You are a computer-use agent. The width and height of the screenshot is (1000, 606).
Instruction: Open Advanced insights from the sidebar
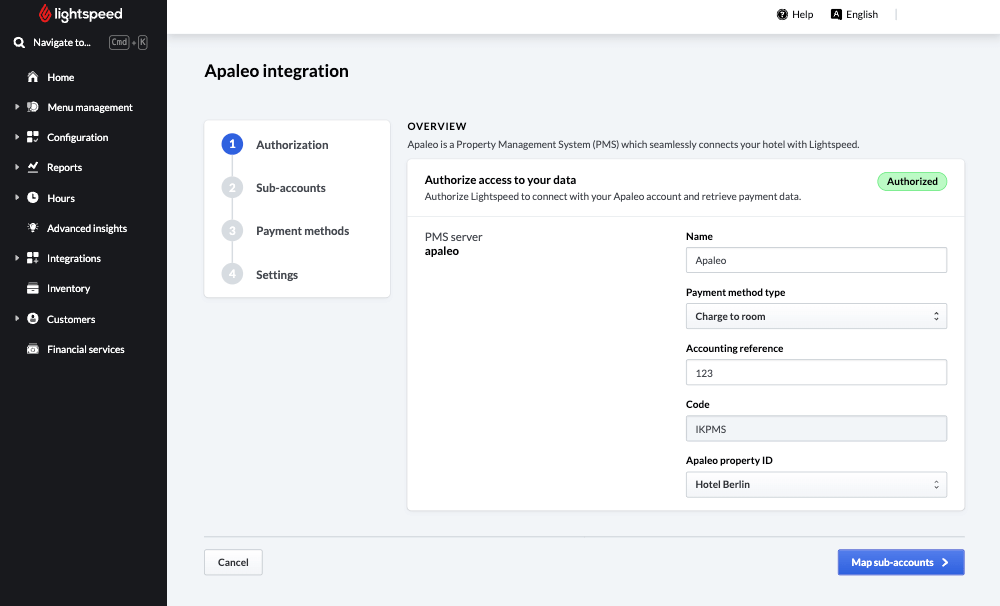tap(87, 228)
